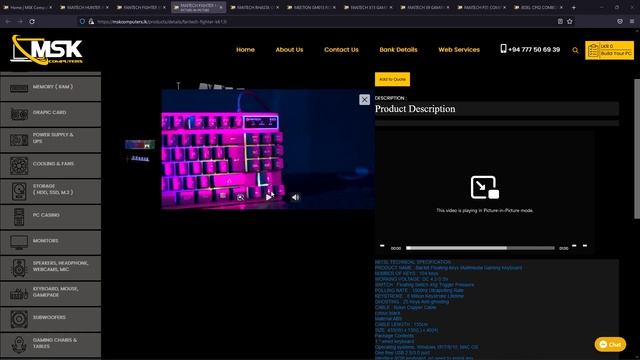Viewport: 640px width, 360px height.
Task: Click the Build Your PC cart icon
Action: (593, 51)
